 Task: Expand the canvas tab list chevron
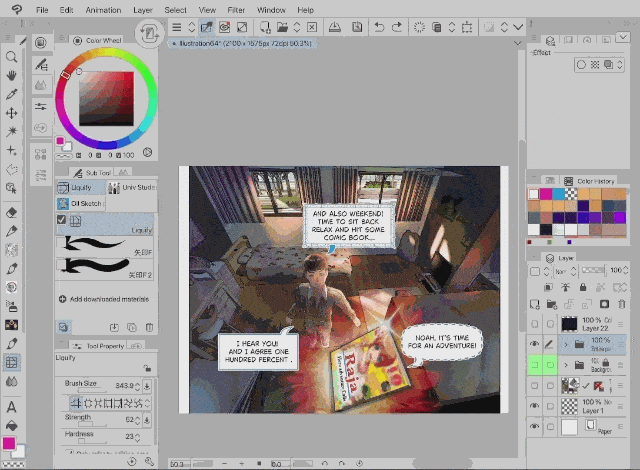(x=518, y=43)
